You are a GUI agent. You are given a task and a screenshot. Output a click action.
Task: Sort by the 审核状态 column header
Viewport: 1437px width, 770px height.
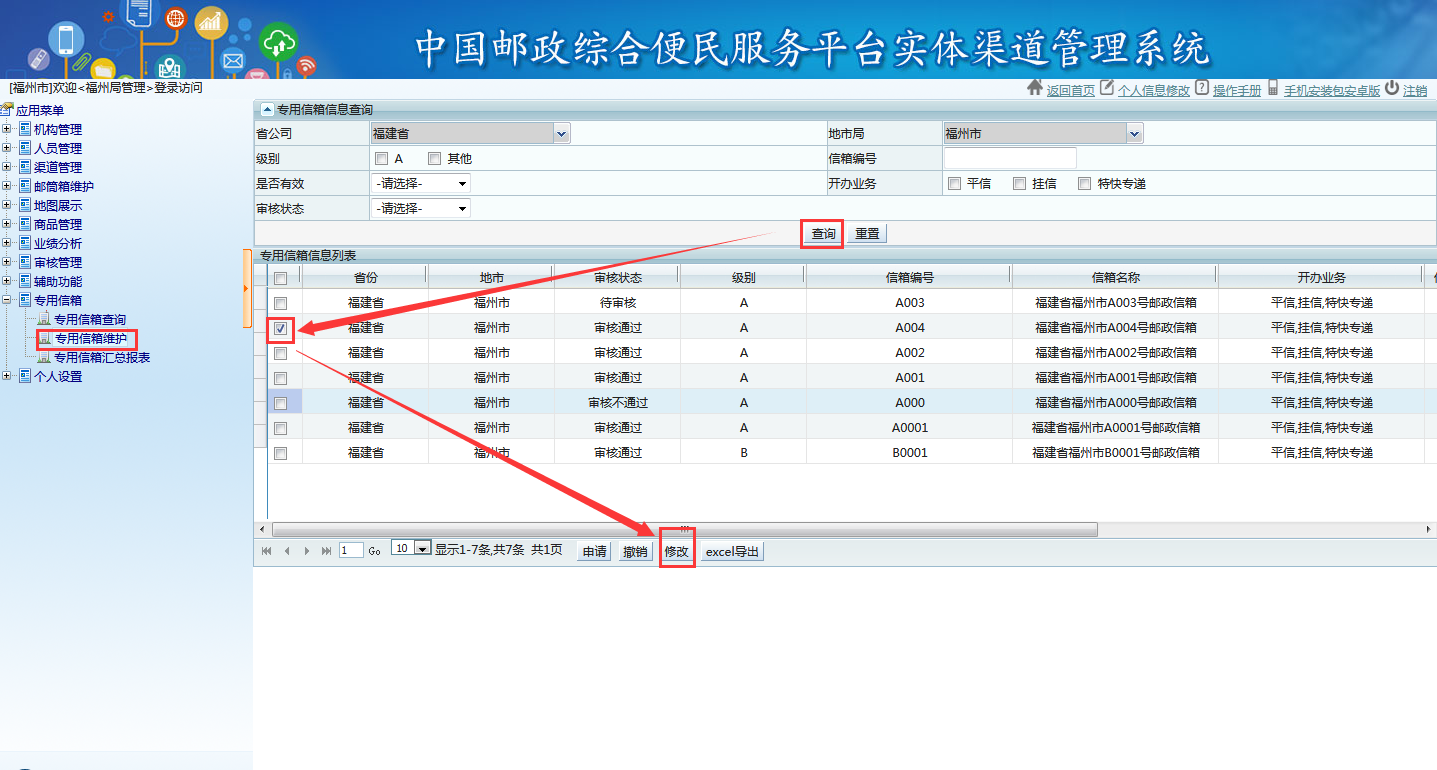617,277
